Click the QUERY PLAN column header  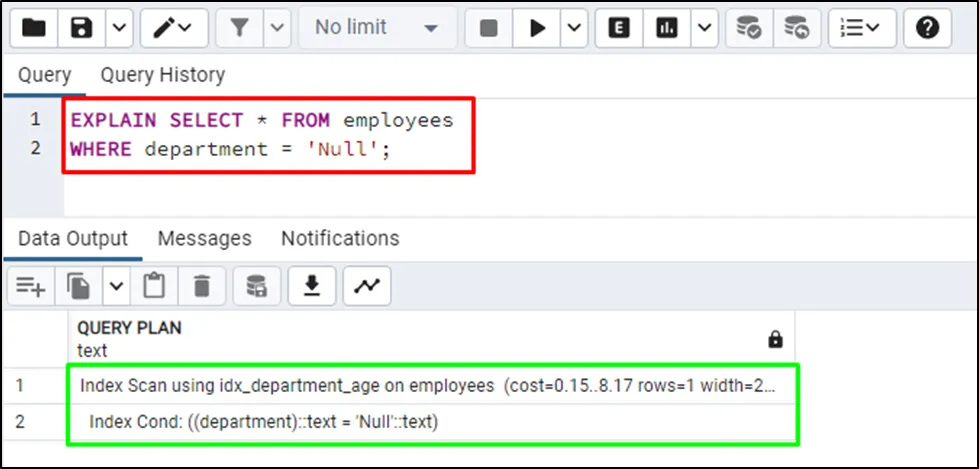pyautogui.click(x=130, y=328)
